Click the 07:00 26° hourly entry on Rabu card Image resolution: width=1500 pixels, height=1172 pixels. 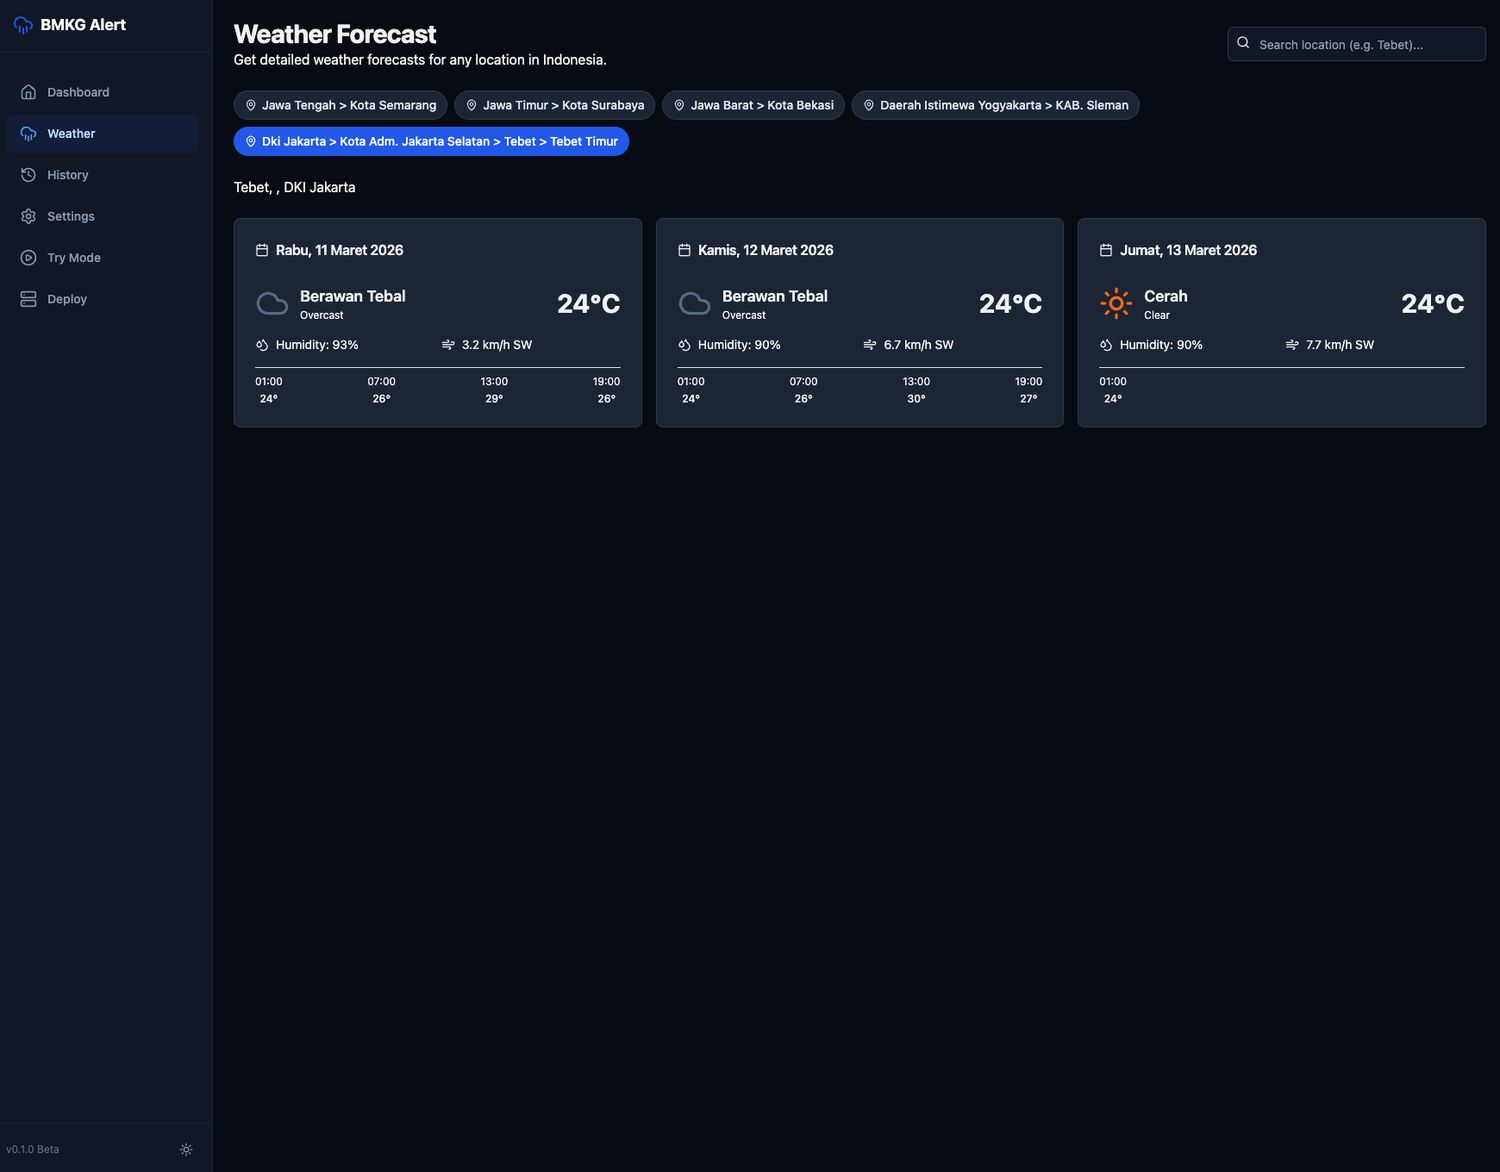(x=381, y=390)
